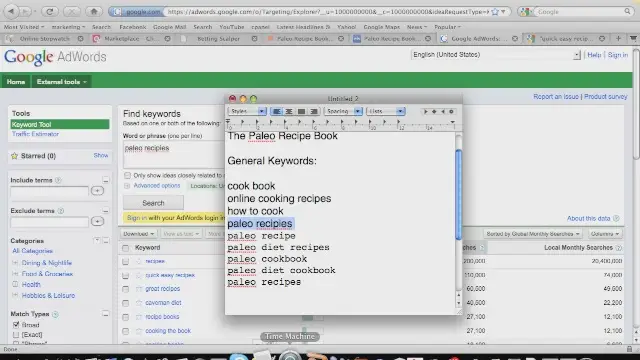The height and width of the screenshot is (360, 640).
Task: Select right text alignment in editor toolbar
Action: pos(313,111)
